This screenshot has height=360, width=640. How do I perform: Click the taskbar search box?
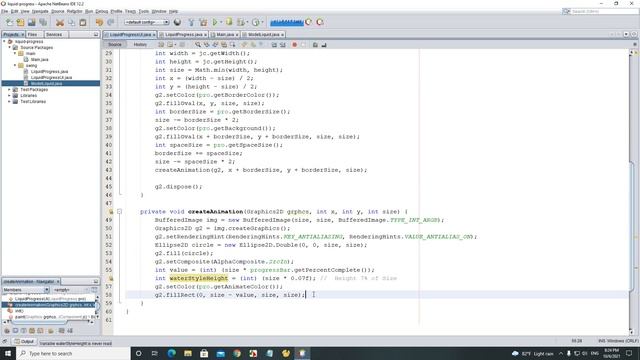tap(73, 353)
